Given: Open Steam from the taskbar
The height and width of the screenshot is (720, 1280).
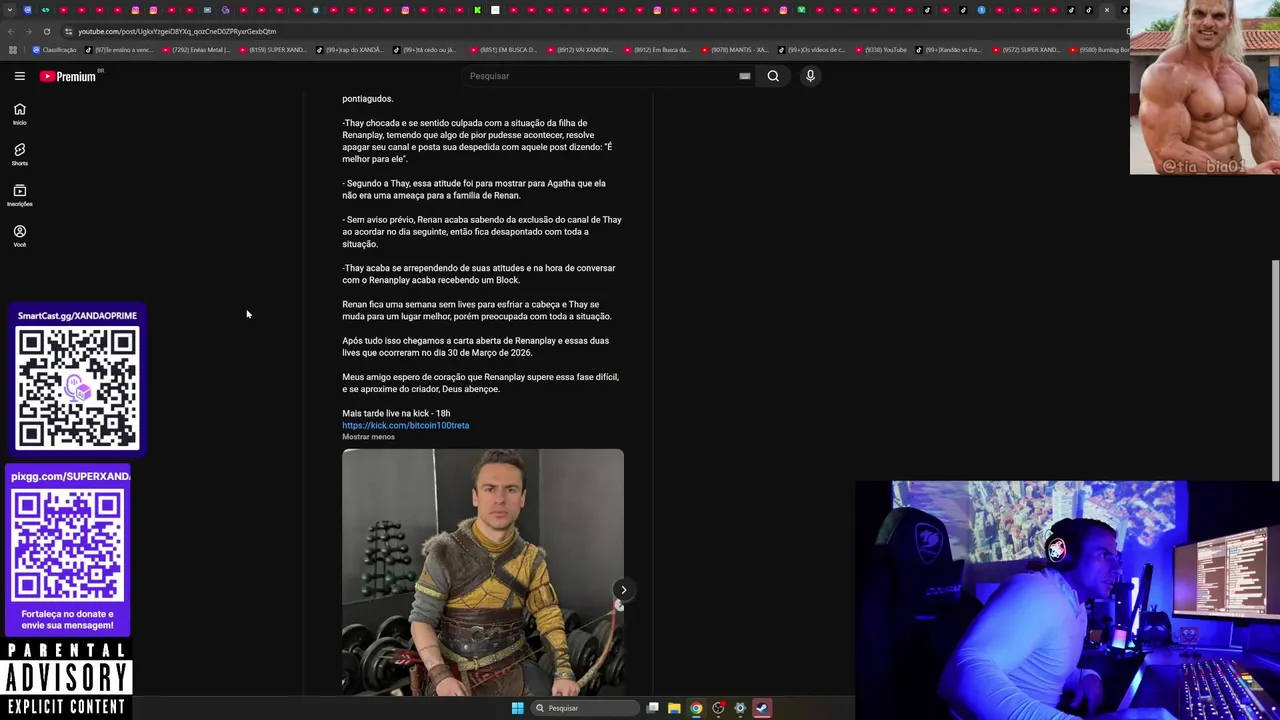Looking at the screenshot, I should (762, 708).
